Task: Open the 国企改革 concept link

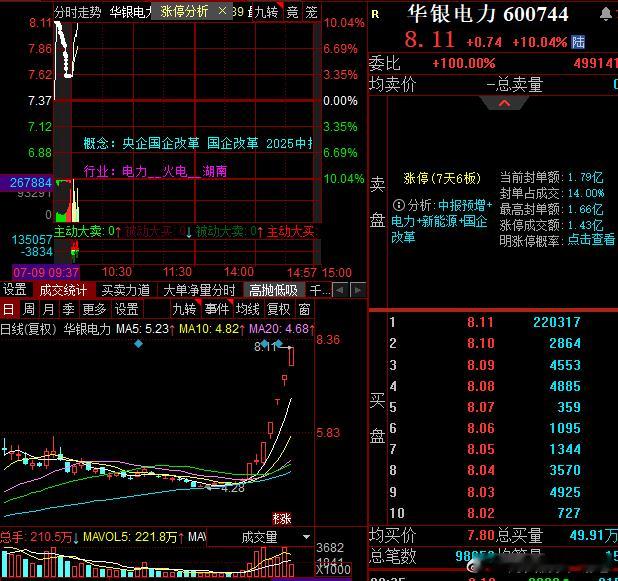Action: click(233, 143)
